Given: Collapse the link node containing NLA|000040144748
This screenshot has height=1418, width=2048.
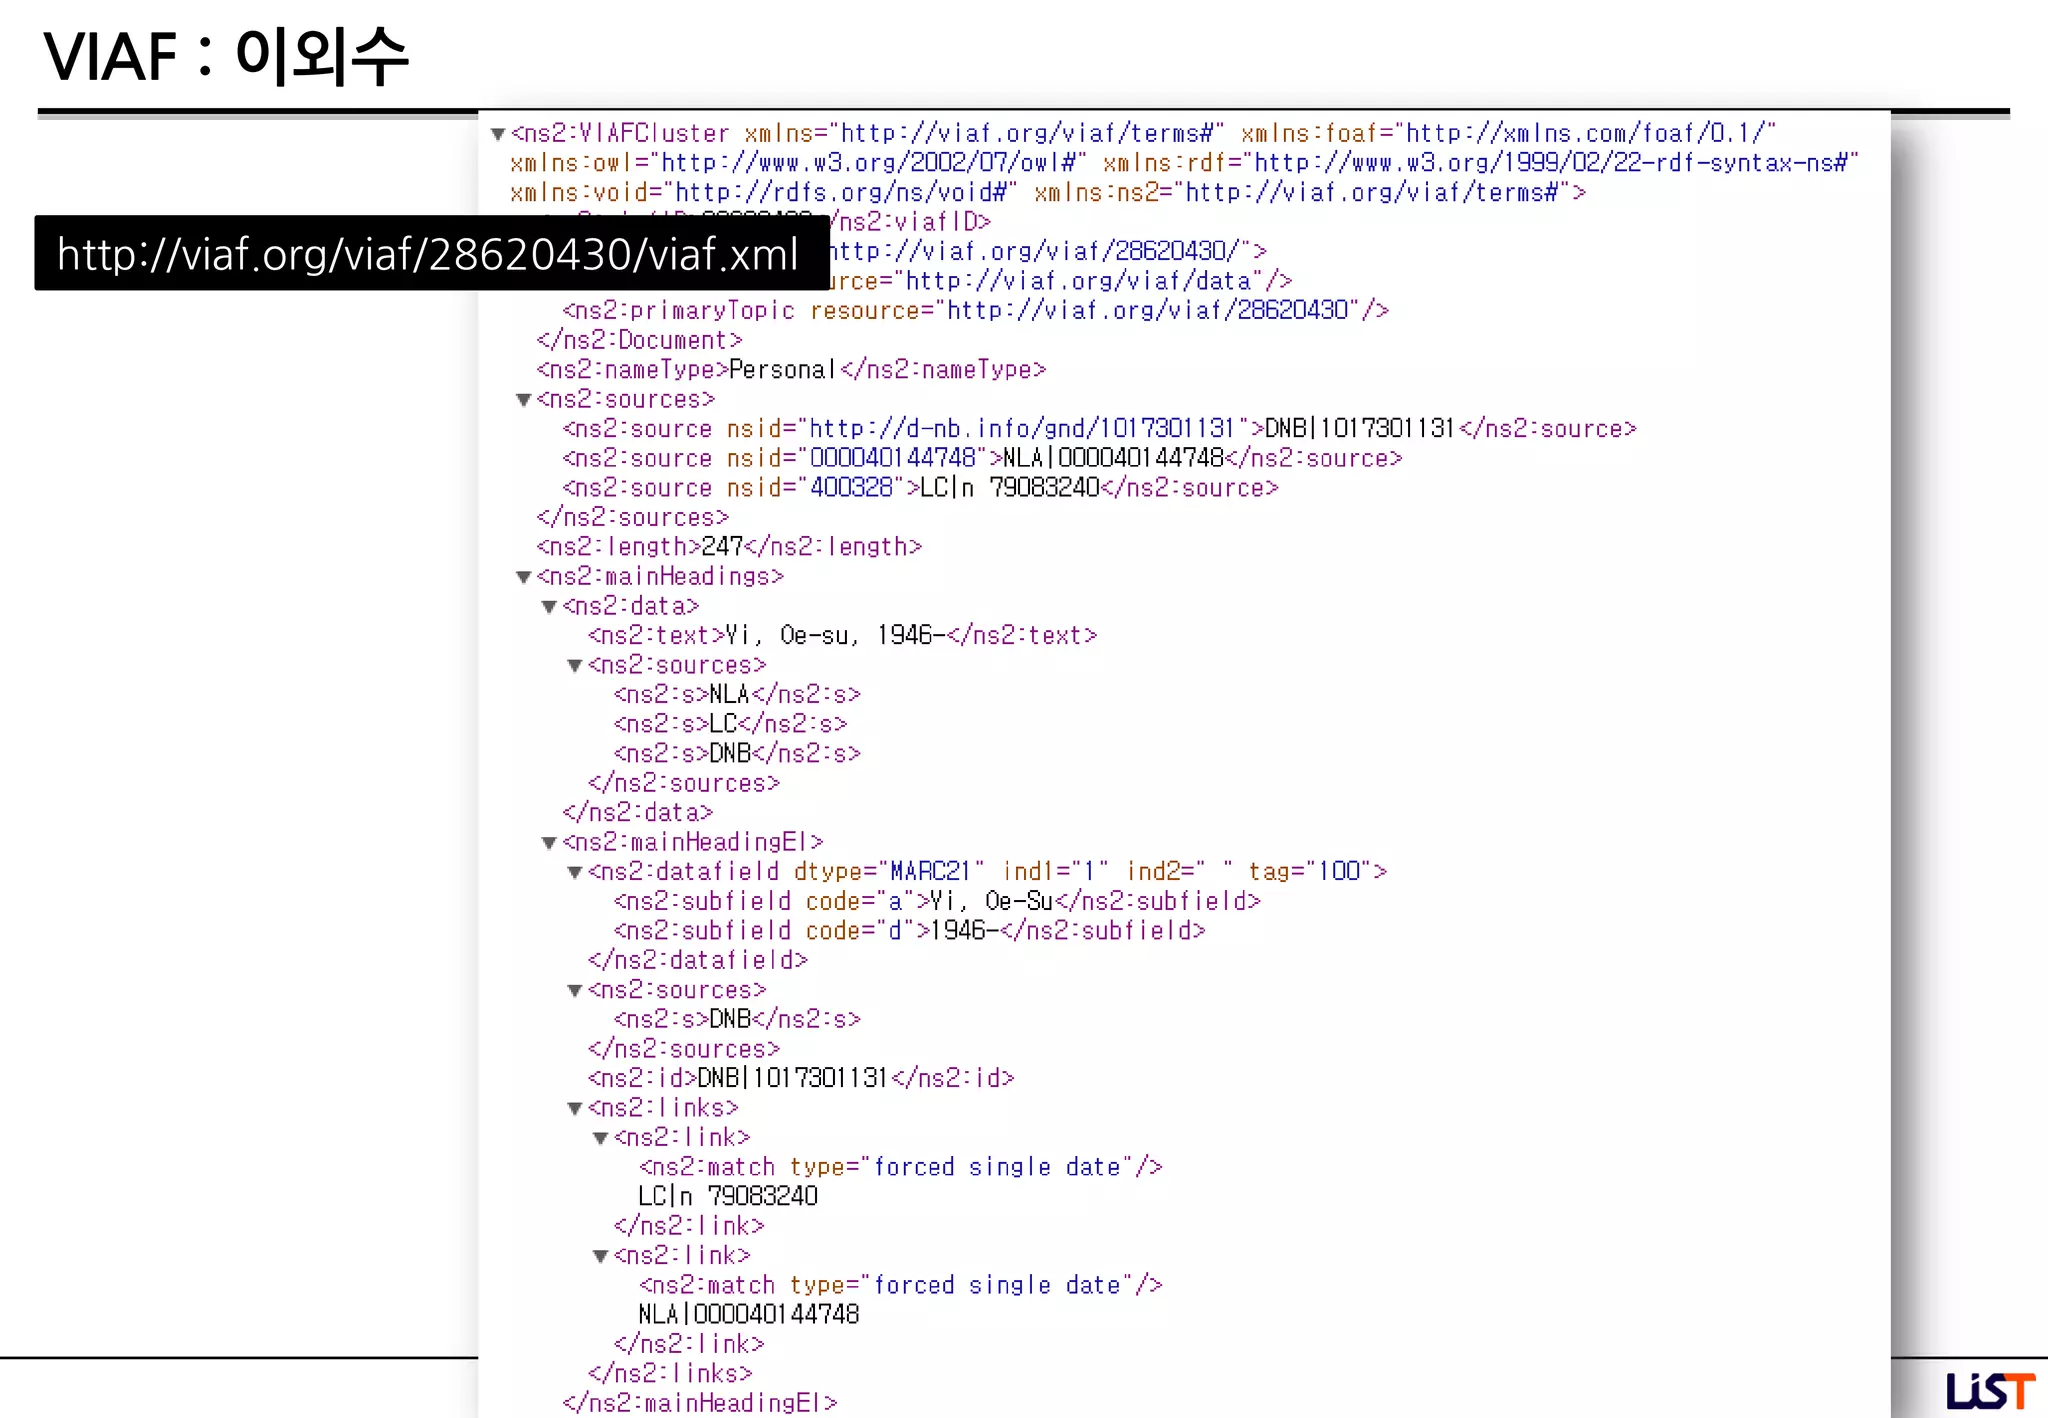Looking at the screenshot, I should pos(601,1256).
